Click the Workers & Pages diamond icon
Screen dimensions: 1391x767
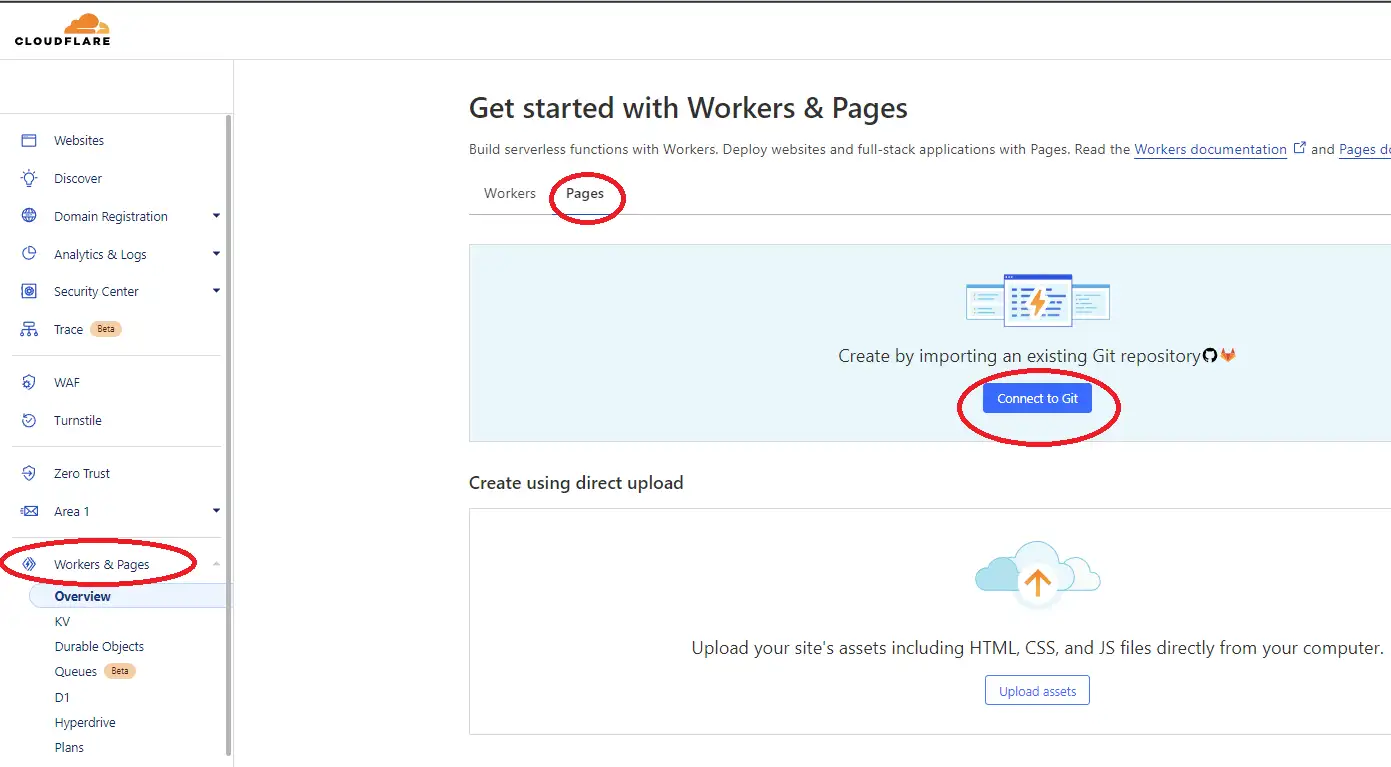(x=29, y=564)
